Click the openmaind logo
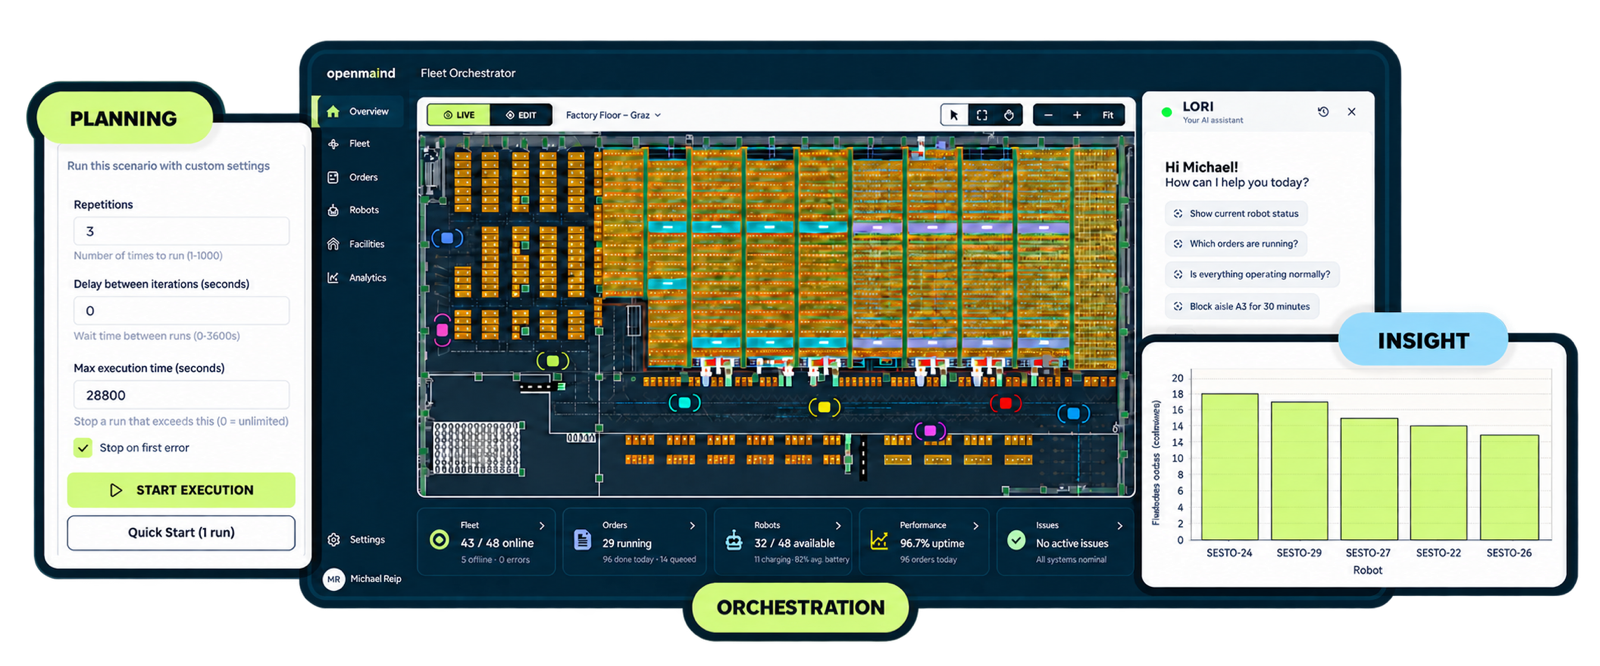Image resolution: width=1600 pixels, height=666 pixels. (361, 73)
